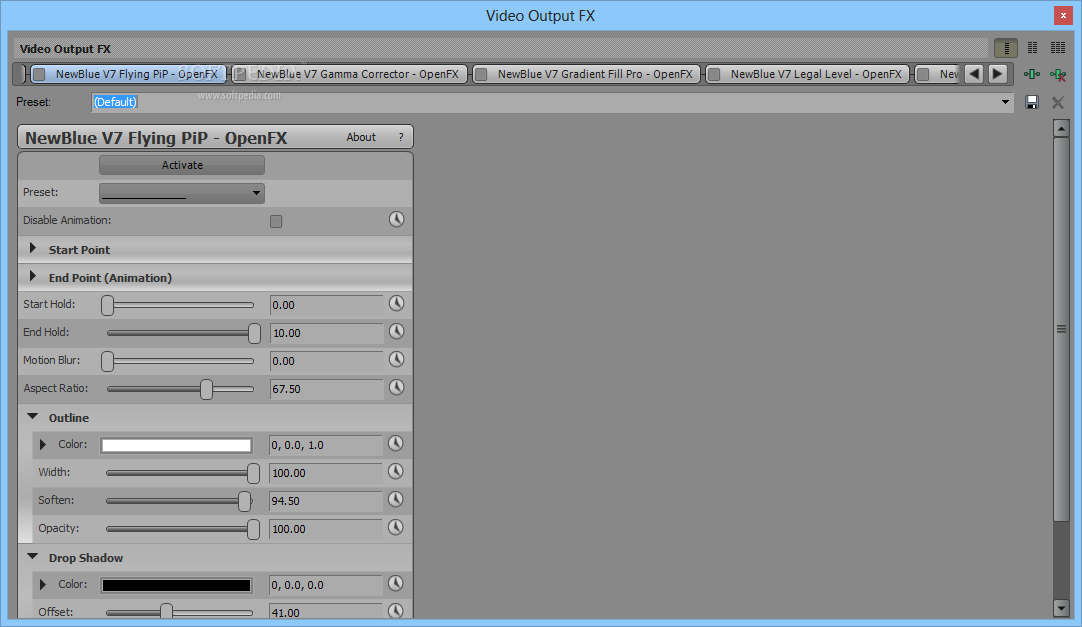Click the remove selected plug-in icon
This screenshot has height=627, width=1082.
[1057, 74]
